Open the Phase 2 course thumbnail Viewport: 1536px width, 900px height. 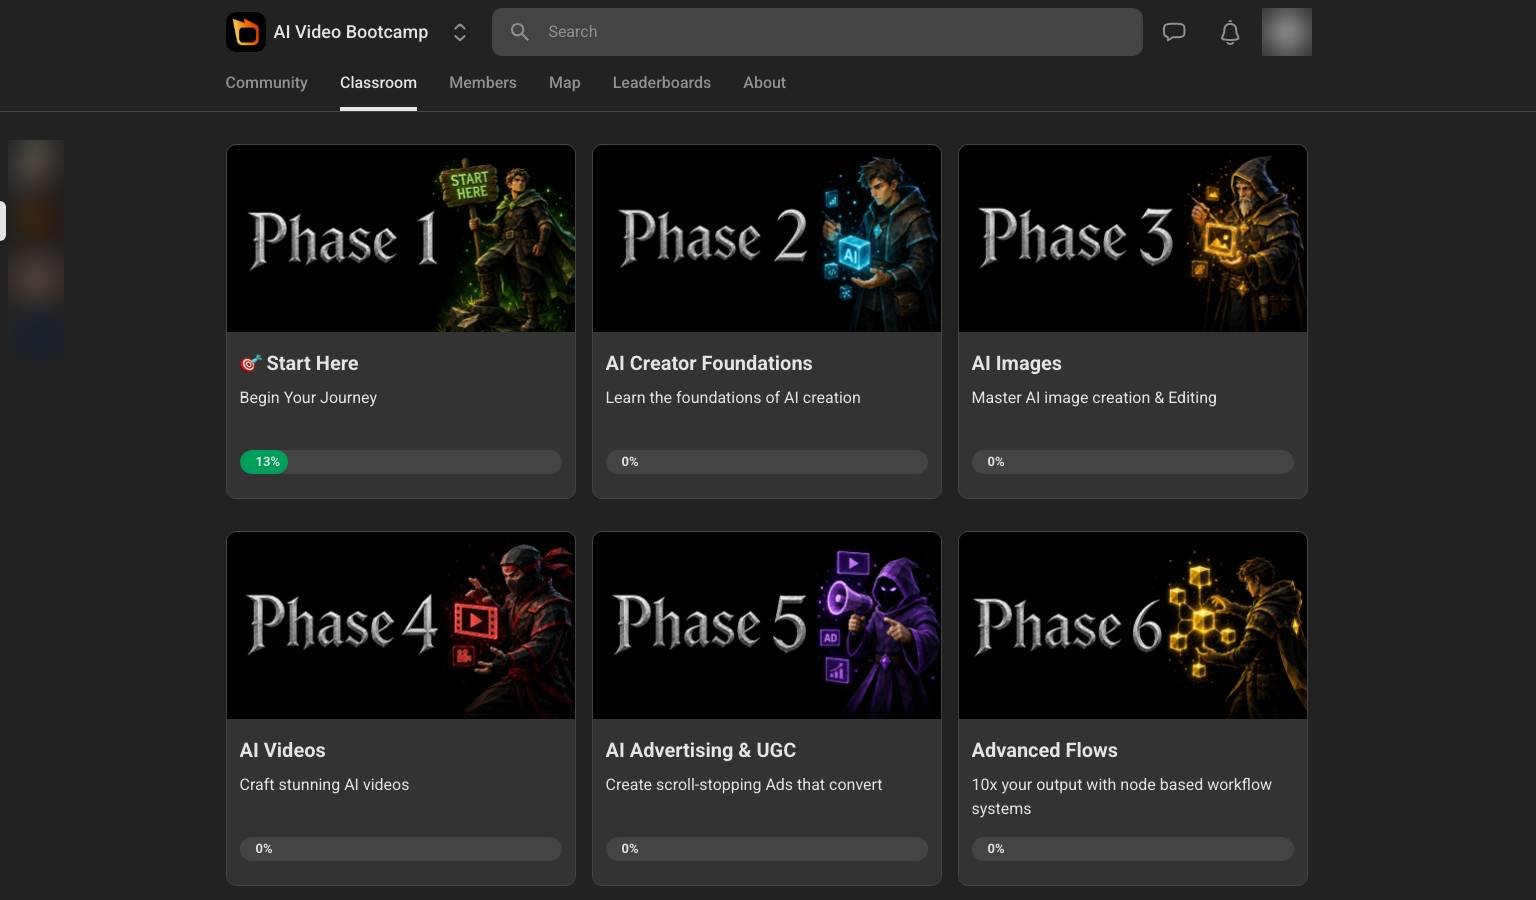[767, 239]
